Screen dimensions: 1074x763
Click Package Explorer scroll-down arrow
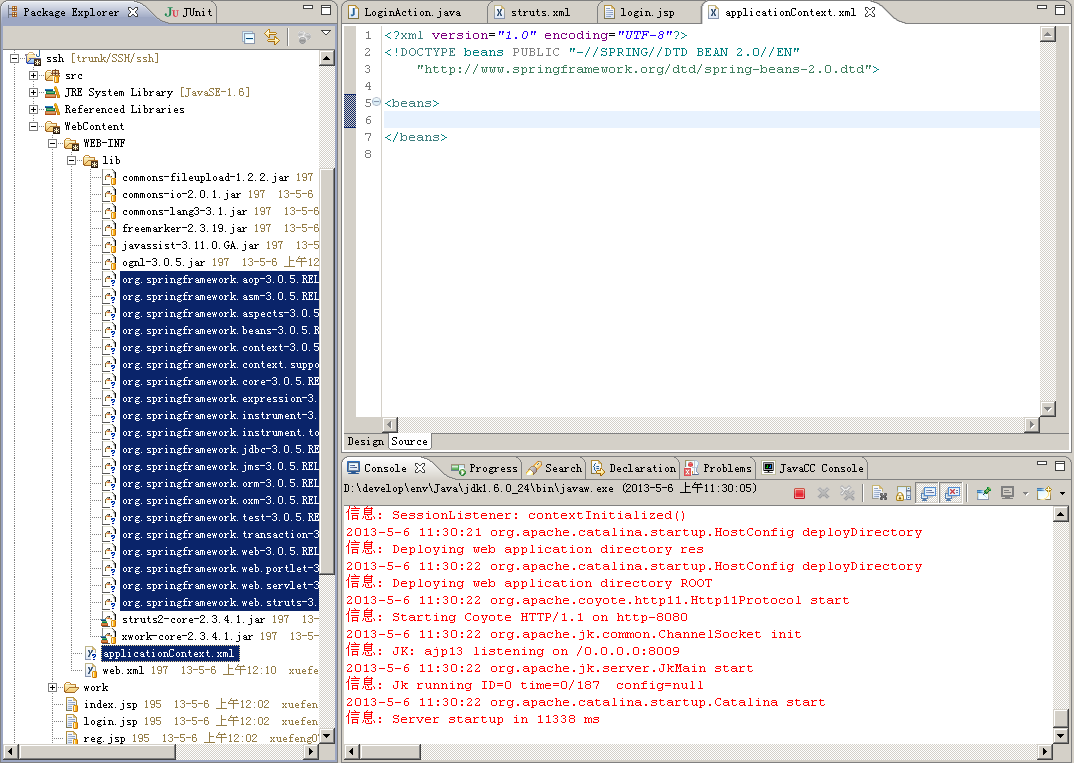click(x=327, y=736)
